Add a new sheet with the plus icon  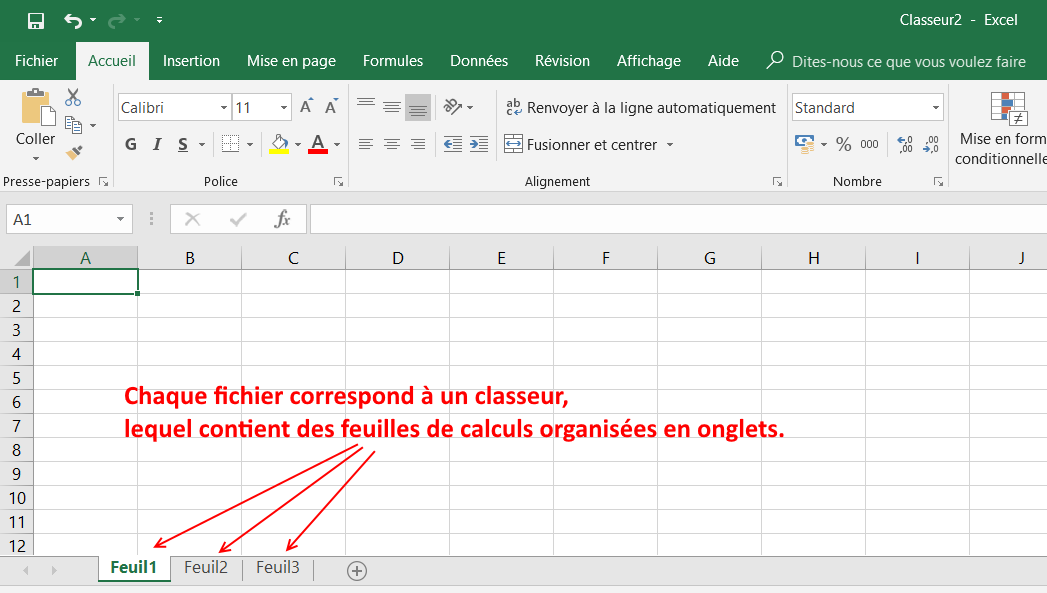[357, 570]
